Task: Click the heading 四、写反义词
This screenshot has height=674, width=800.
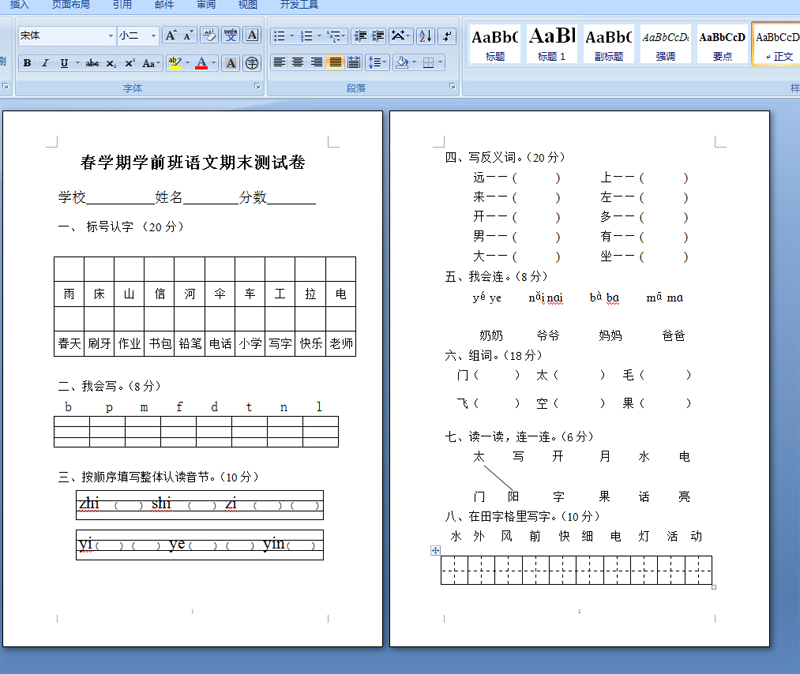Action: pyautogui.click(x=505, y=158)
